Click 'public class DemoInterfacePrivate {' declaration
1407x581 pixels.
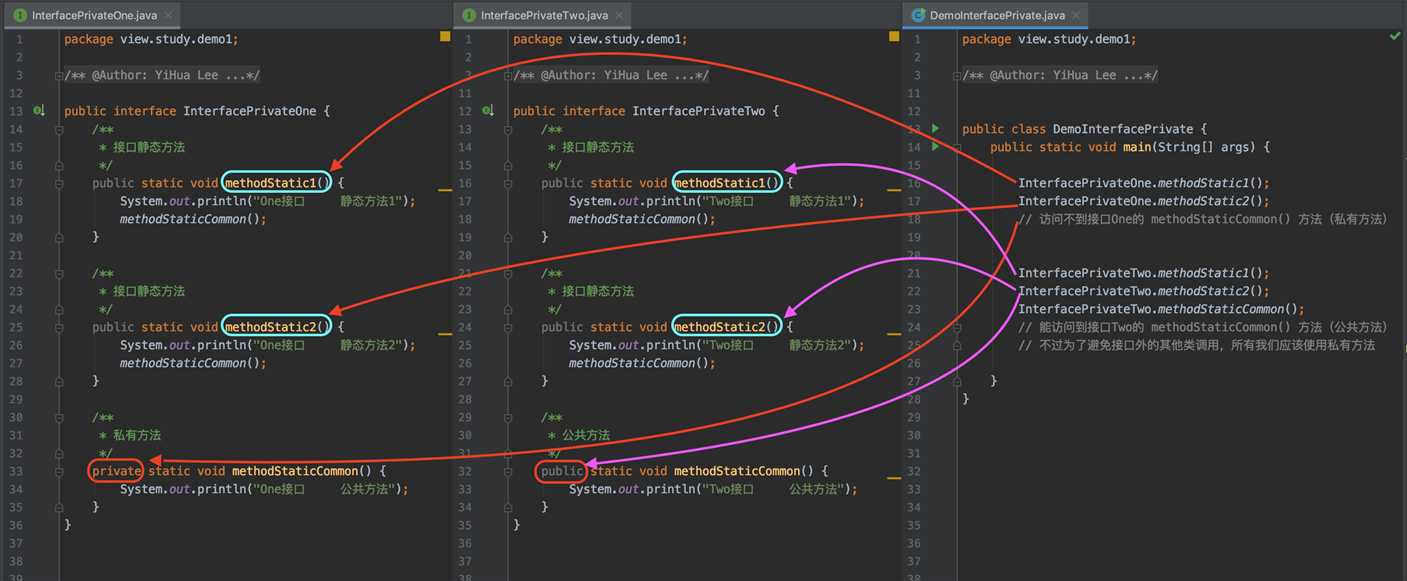[1085, 129]
